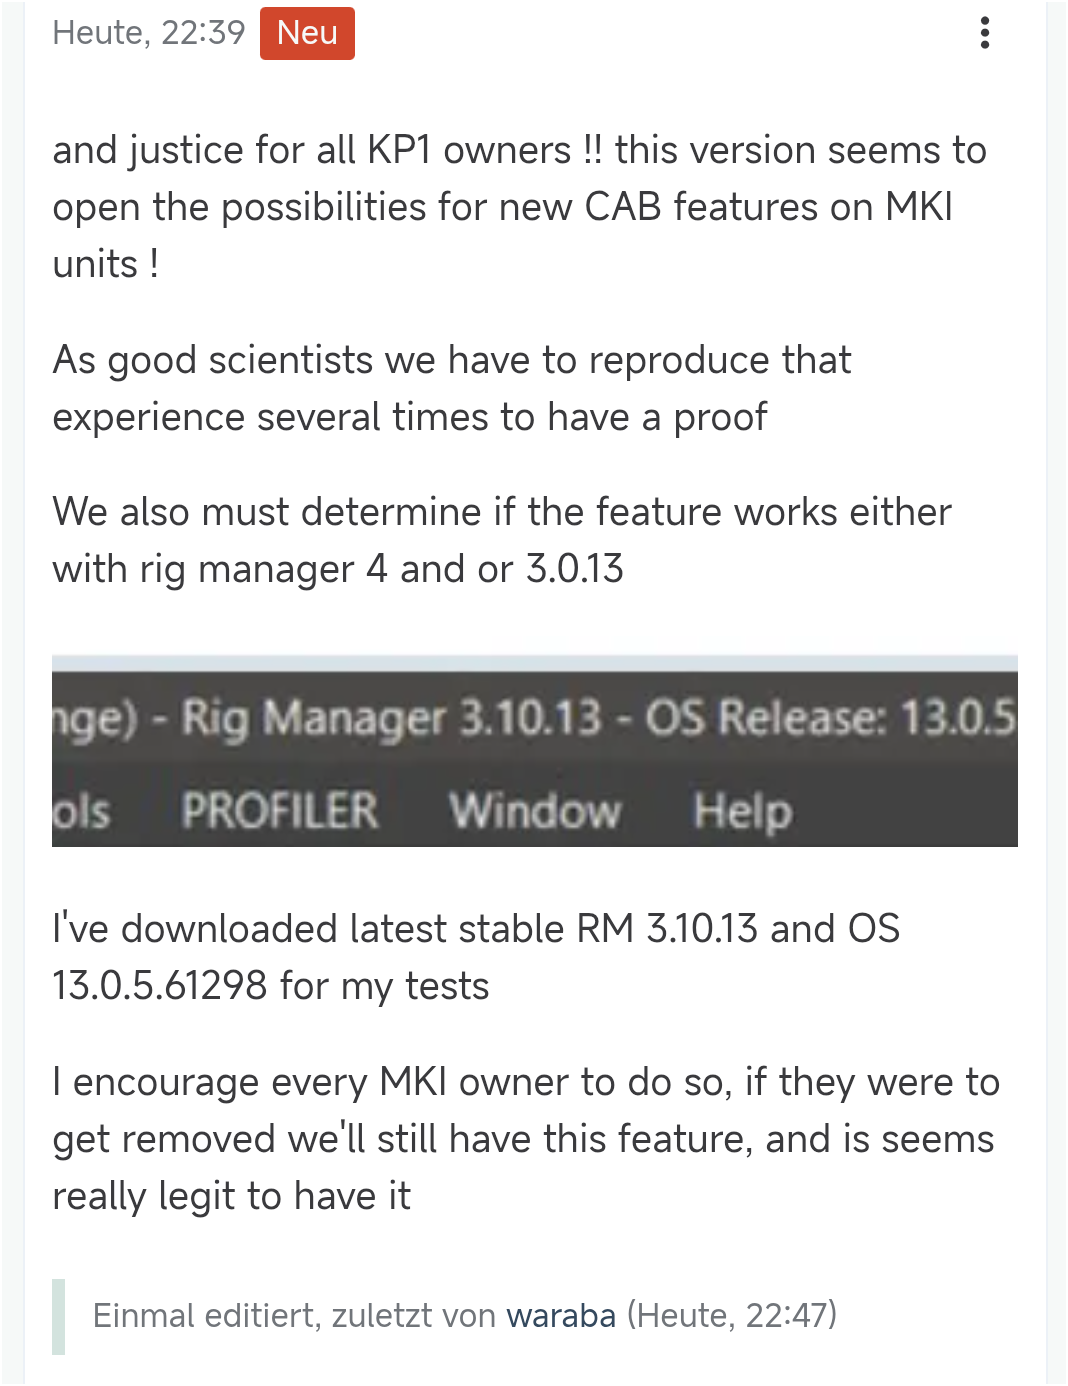
Task: Open the waraba user profile link
Action: tap(560, 1315)
